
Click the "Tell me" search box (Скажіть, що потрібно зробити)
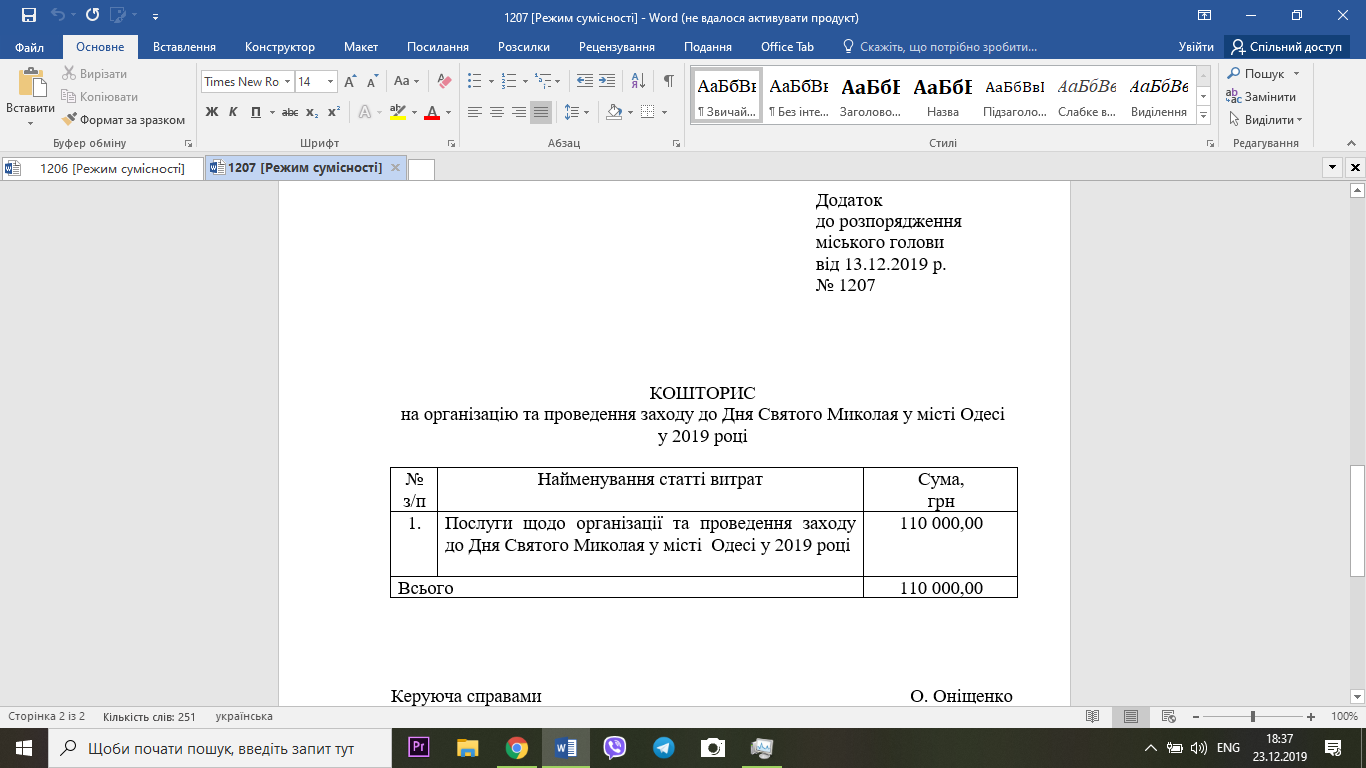pos(939,47)
